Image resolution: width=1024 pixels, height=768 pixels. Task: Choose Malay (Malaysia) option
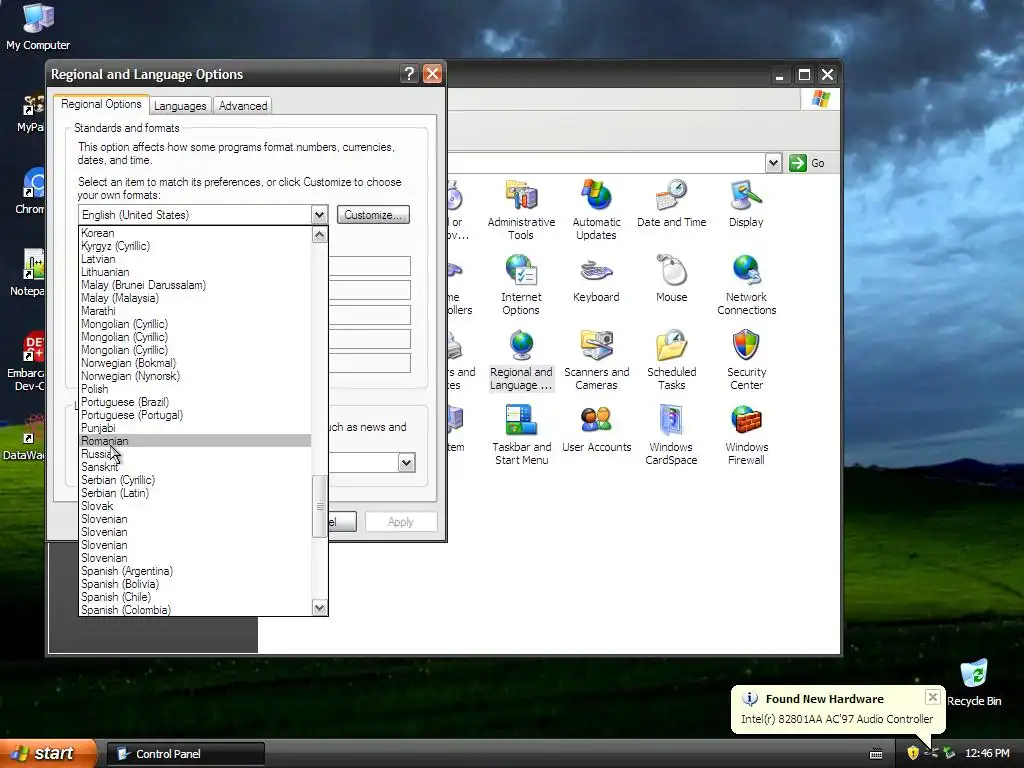point(195,298)
